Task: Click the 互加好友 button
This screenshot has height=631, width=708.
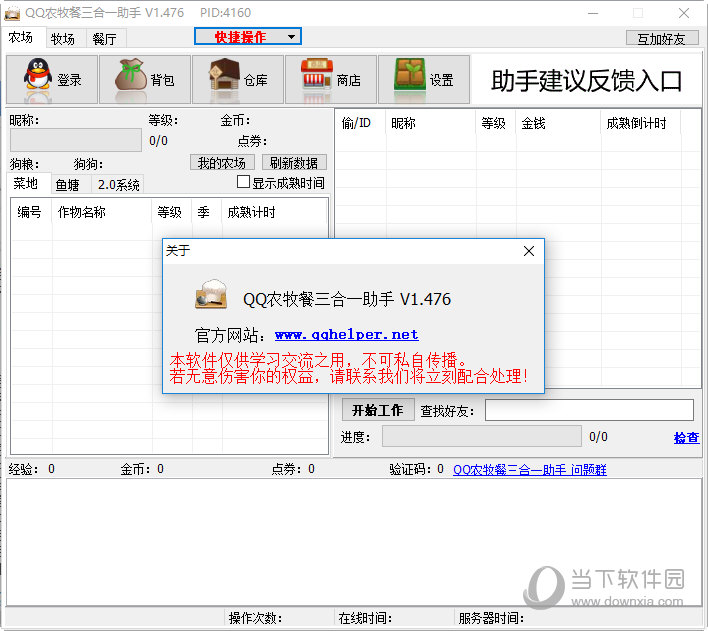Action: 662,38
